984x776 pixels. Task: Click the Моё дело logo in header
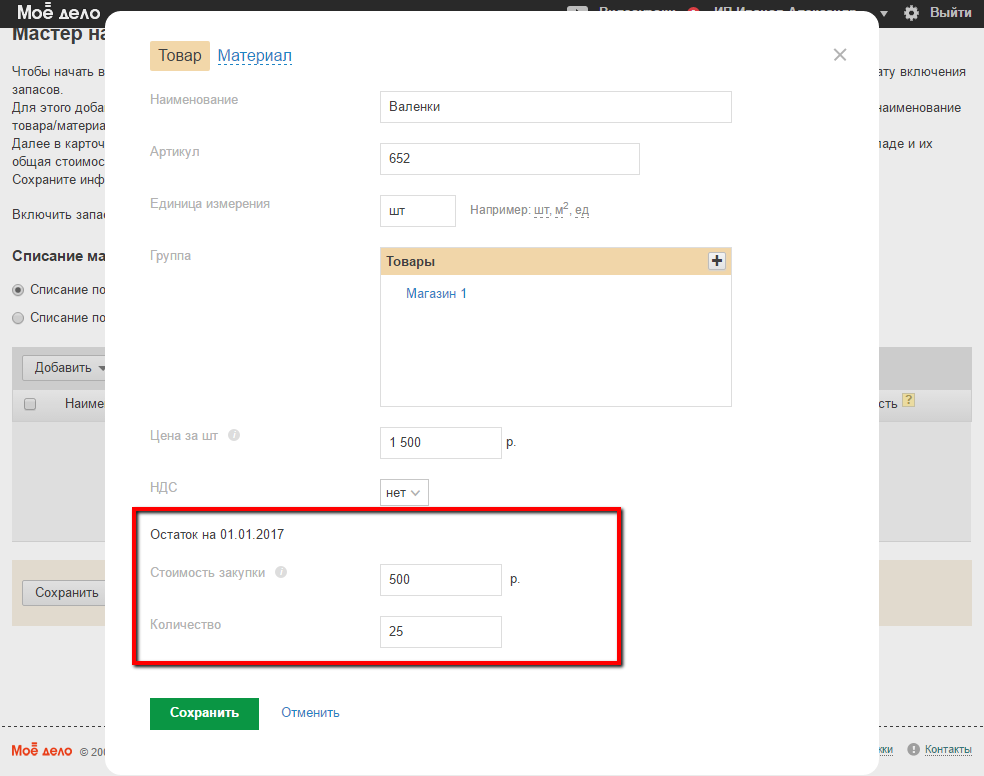click(58, 12)
